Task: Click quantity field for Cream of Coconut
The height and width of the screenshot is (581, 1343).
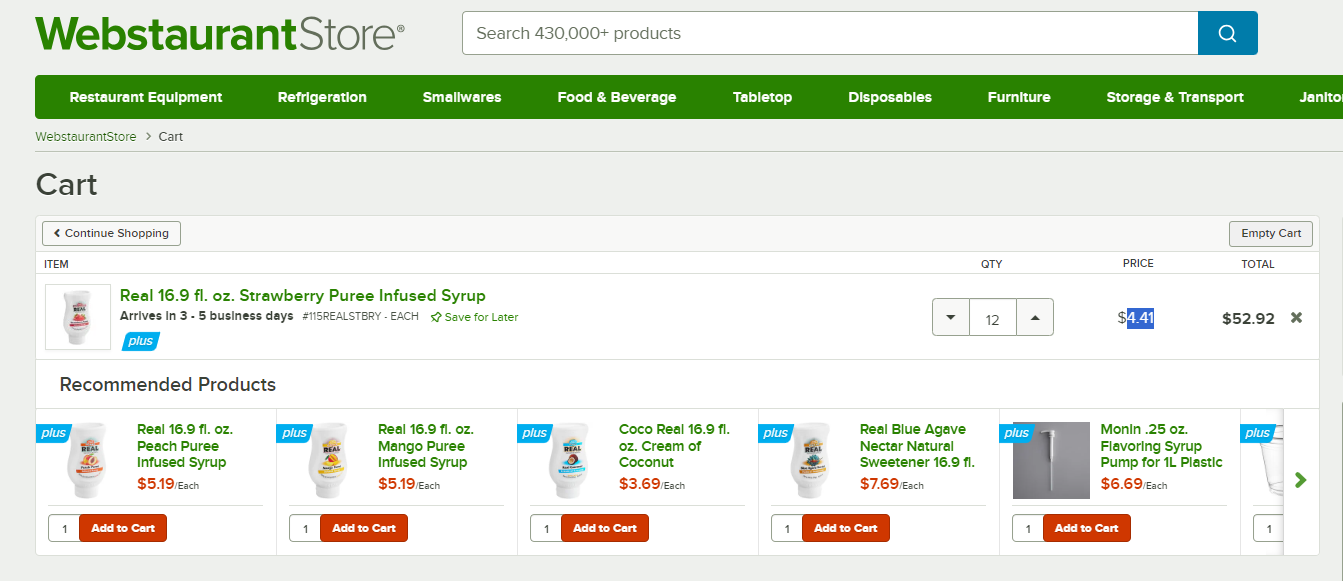Action: pos(546,528)
